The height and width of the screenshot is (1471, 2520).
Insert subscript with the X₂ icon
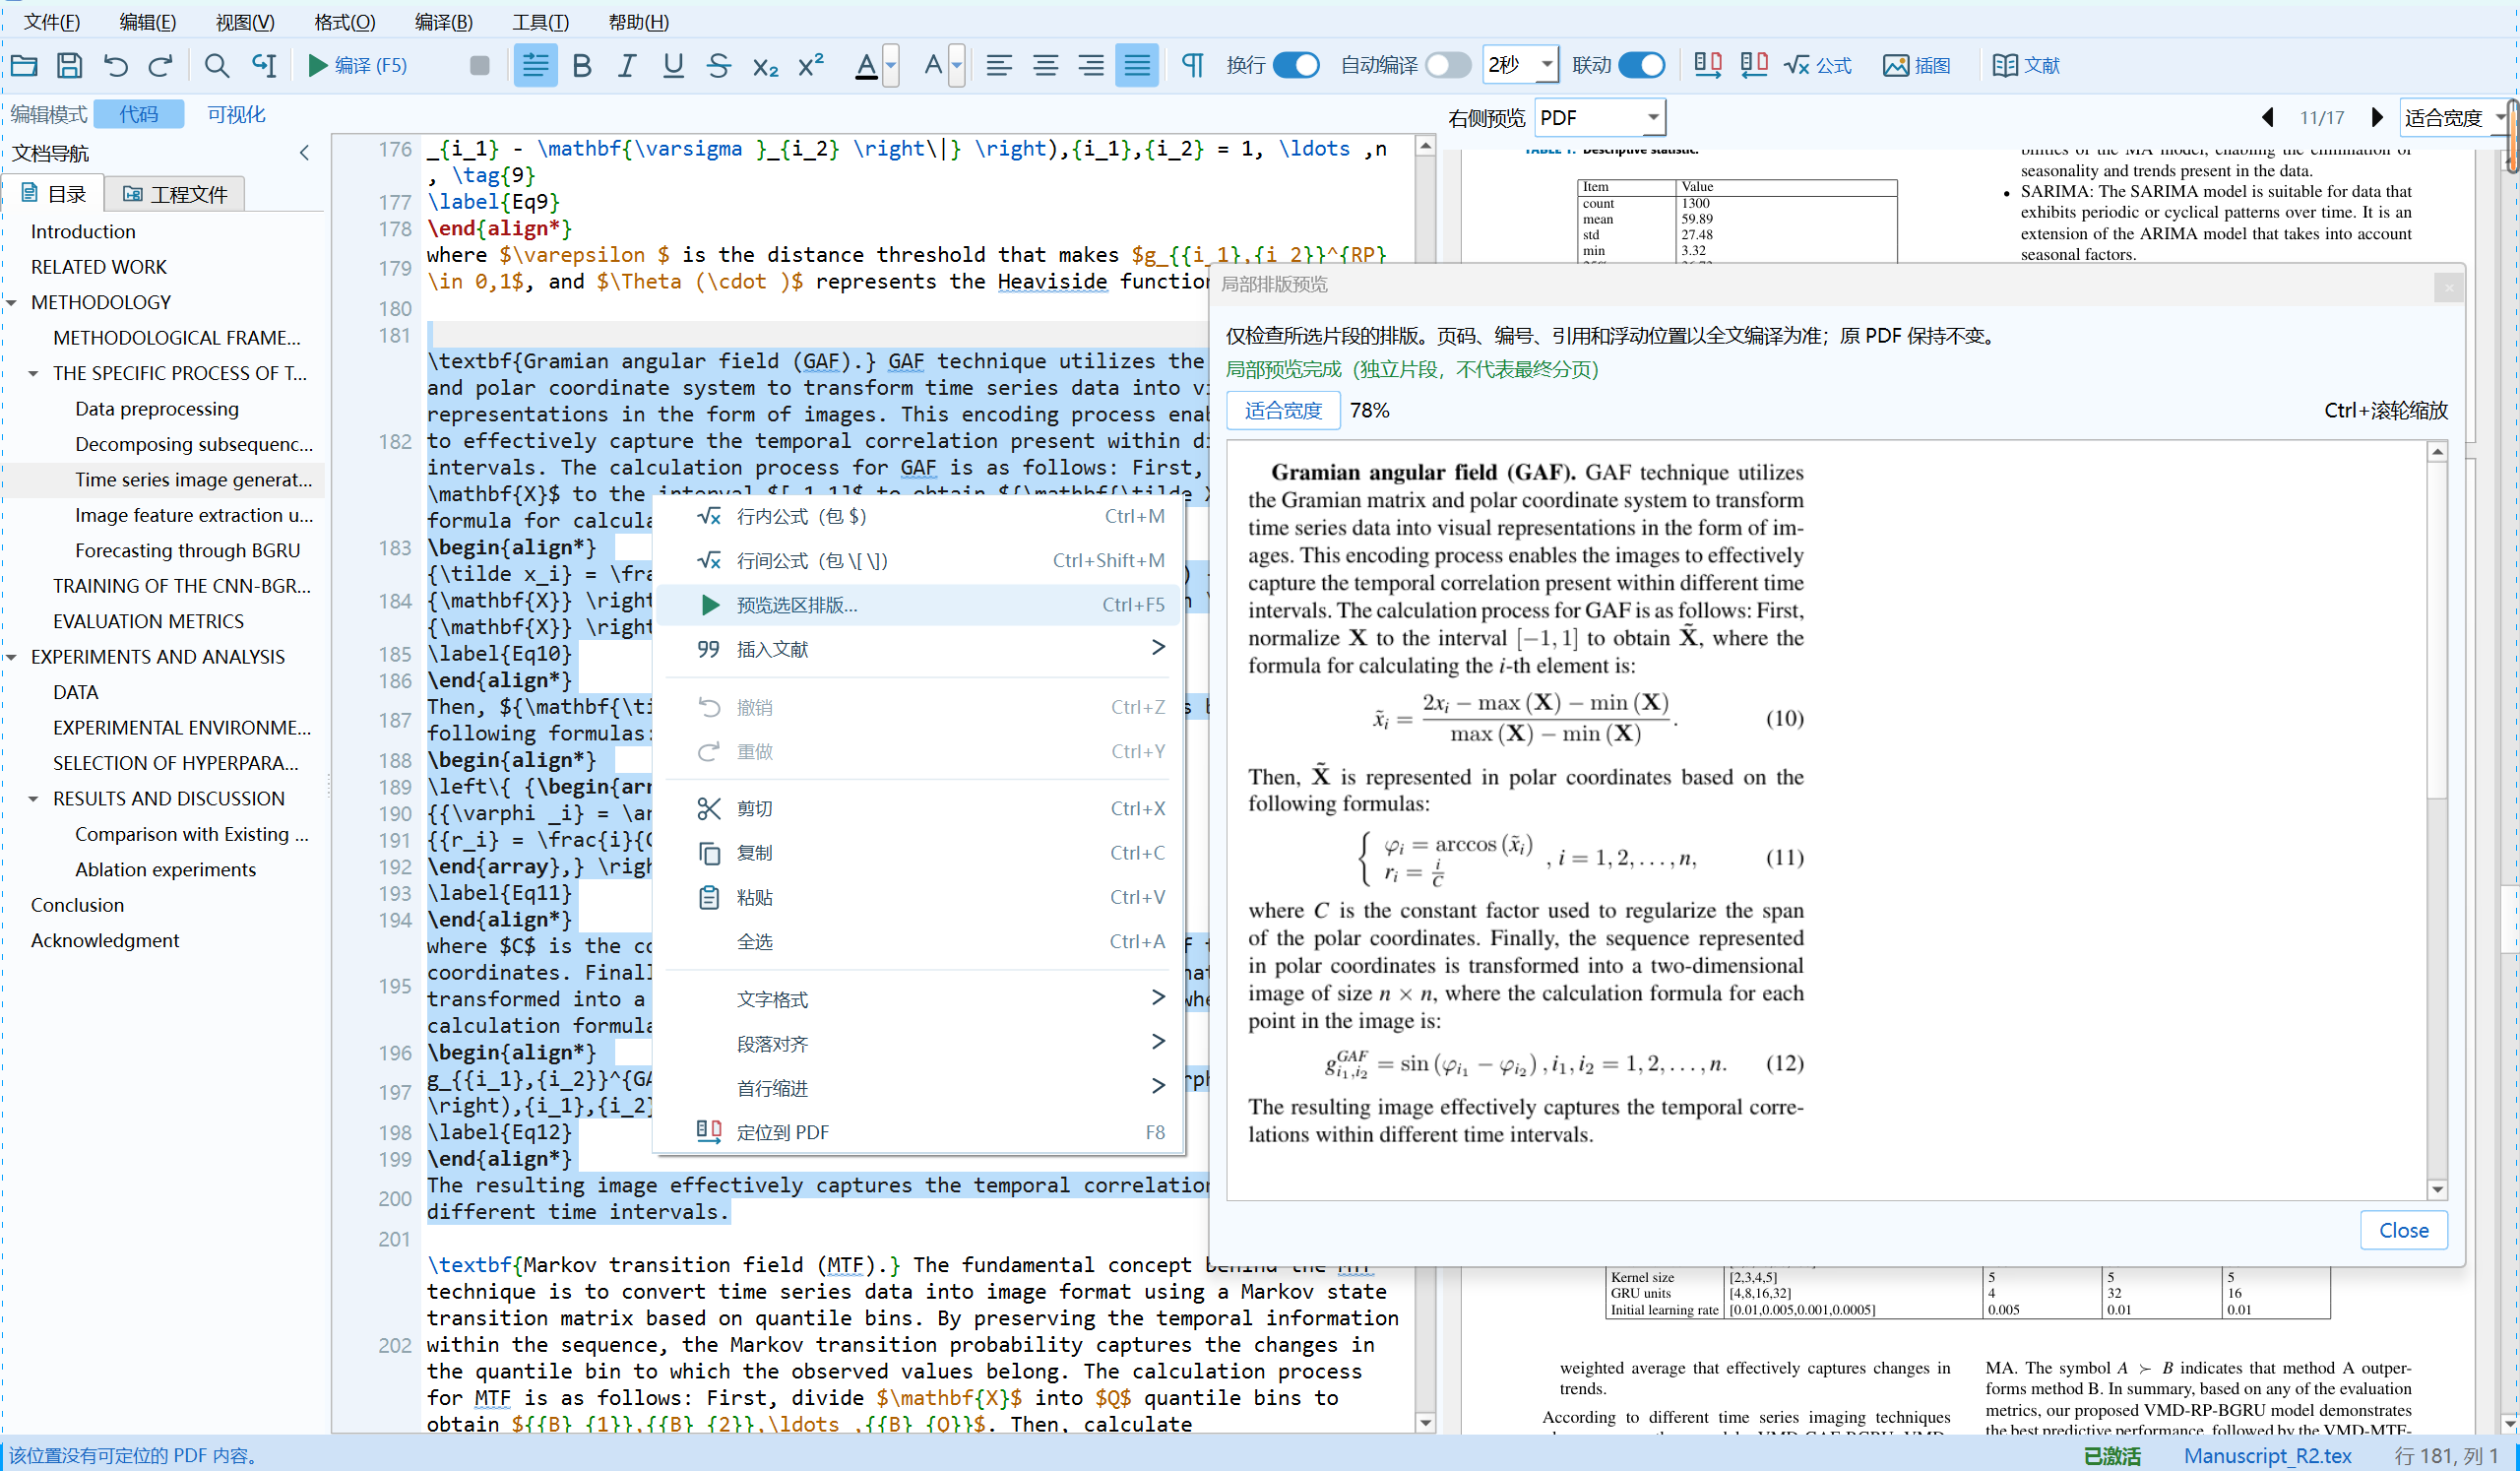click(x=765, y=65)
